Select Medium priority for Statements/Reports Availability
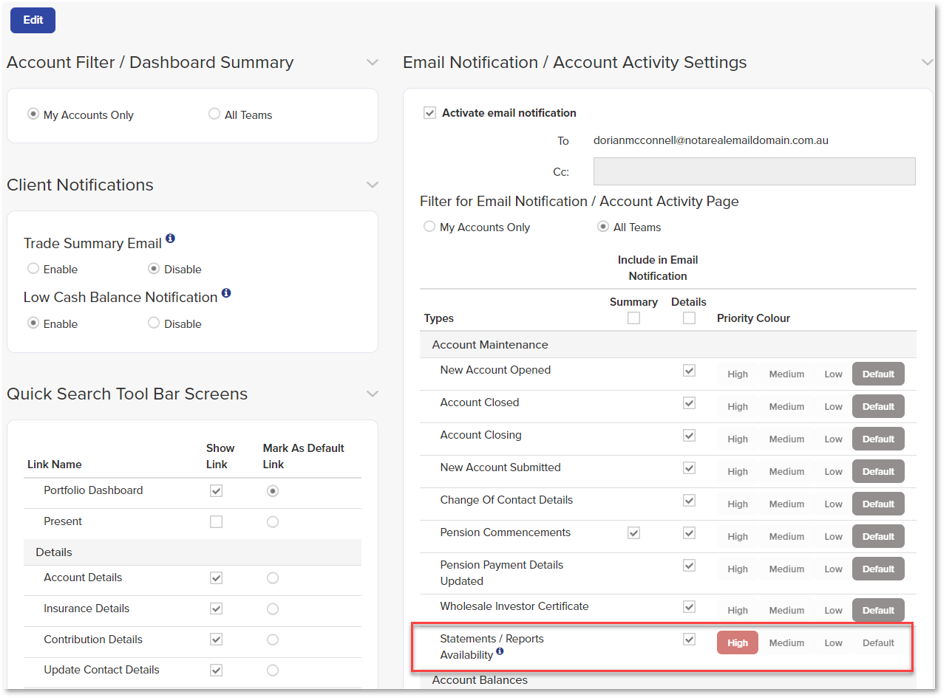The height and width of the screenshot is (698, 944). pyautogui.click(x=786, y=642)
